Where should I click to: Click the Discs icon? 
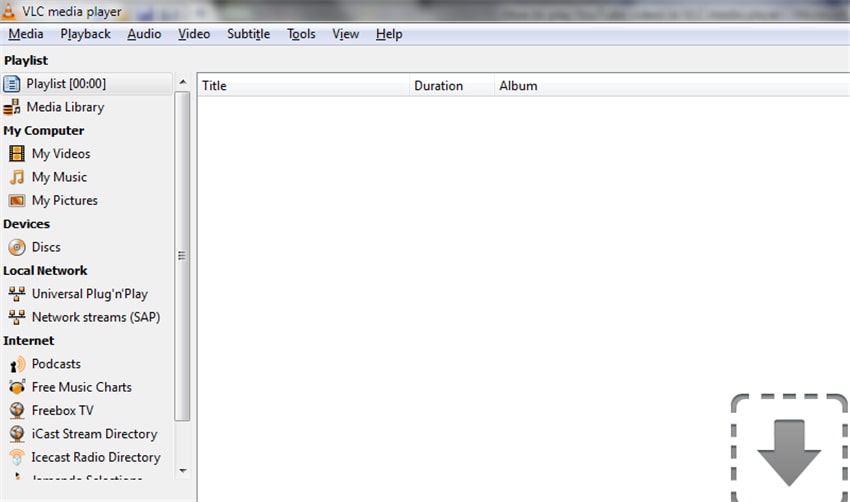click(17, 247)
